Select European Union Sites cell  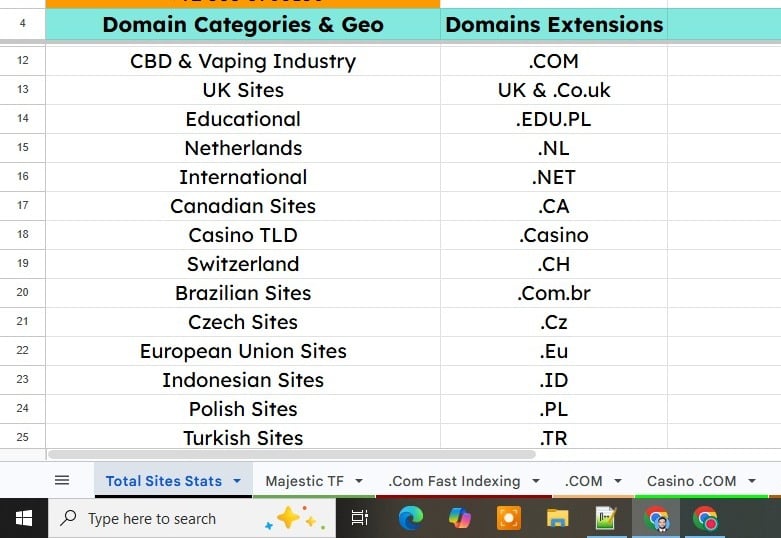coord(243,351)
